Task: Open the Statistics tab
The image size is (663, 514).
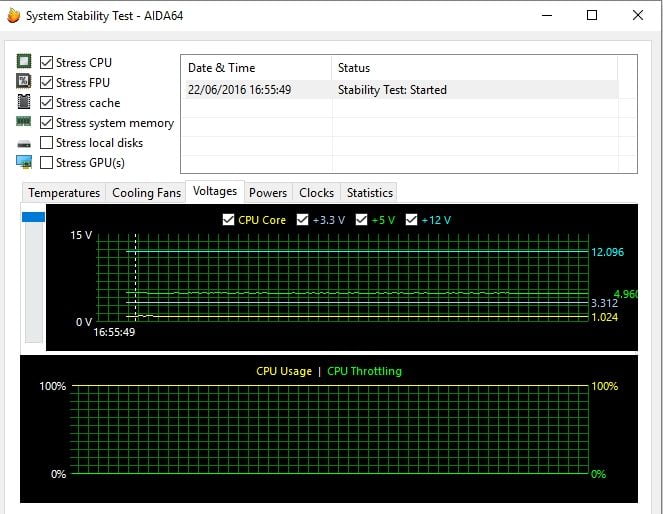Action: click(370, 193)
